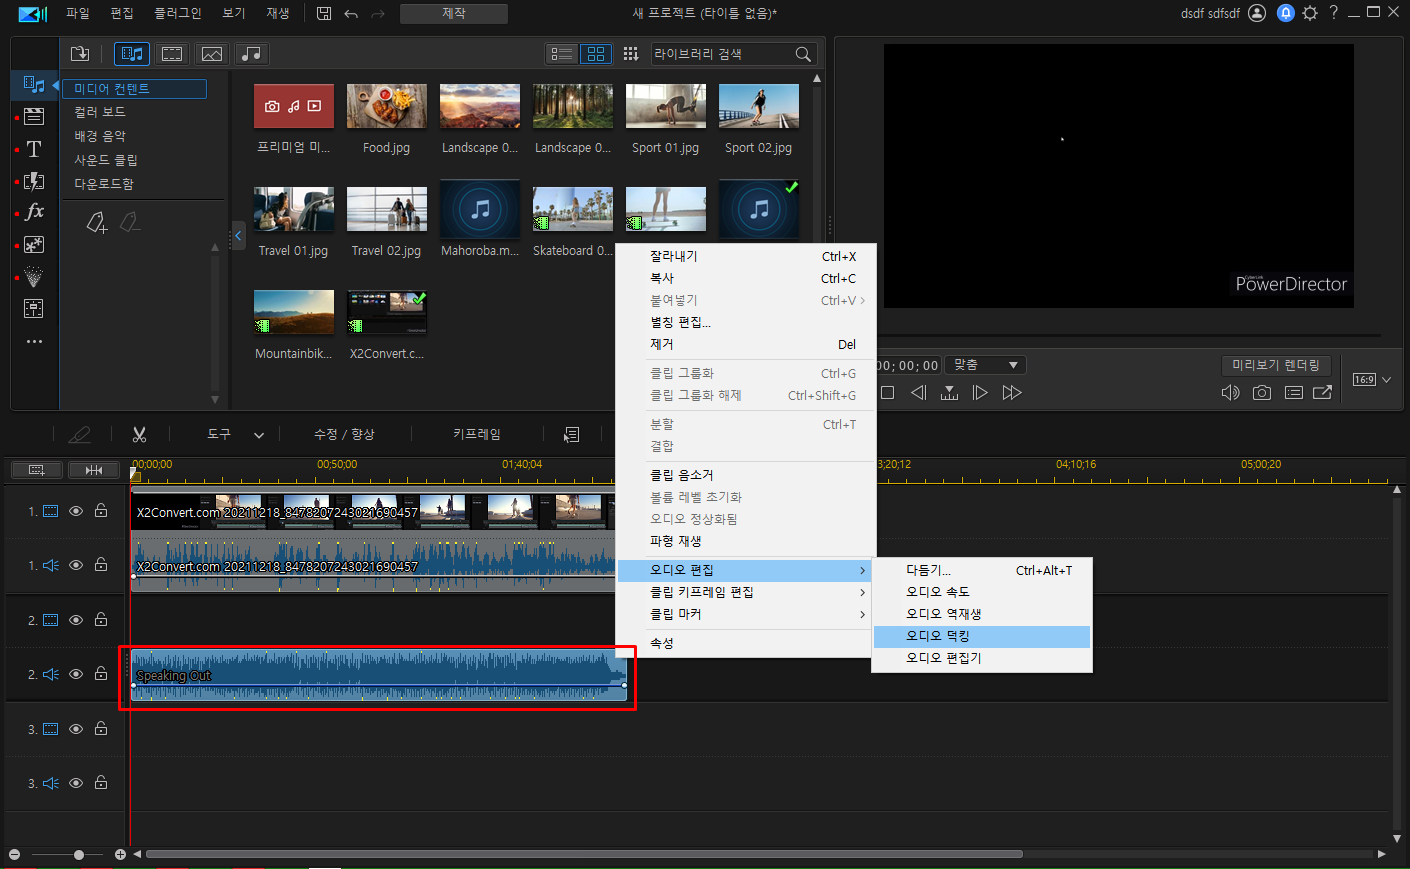Click the 키프레임 button above the timeline
Screen dimensions: 1410x869
(x=477, y=434)
